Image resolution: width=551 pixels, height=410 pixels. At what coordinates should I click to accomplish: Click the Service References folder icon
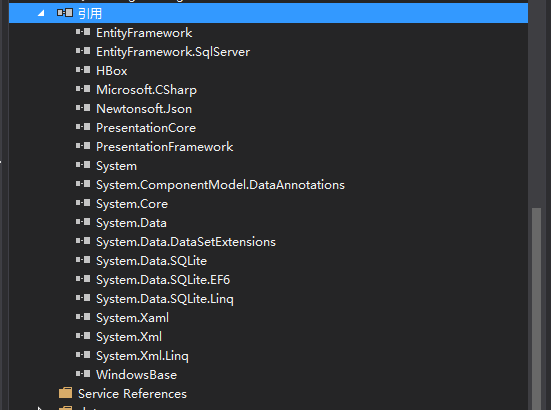[66, 393]
